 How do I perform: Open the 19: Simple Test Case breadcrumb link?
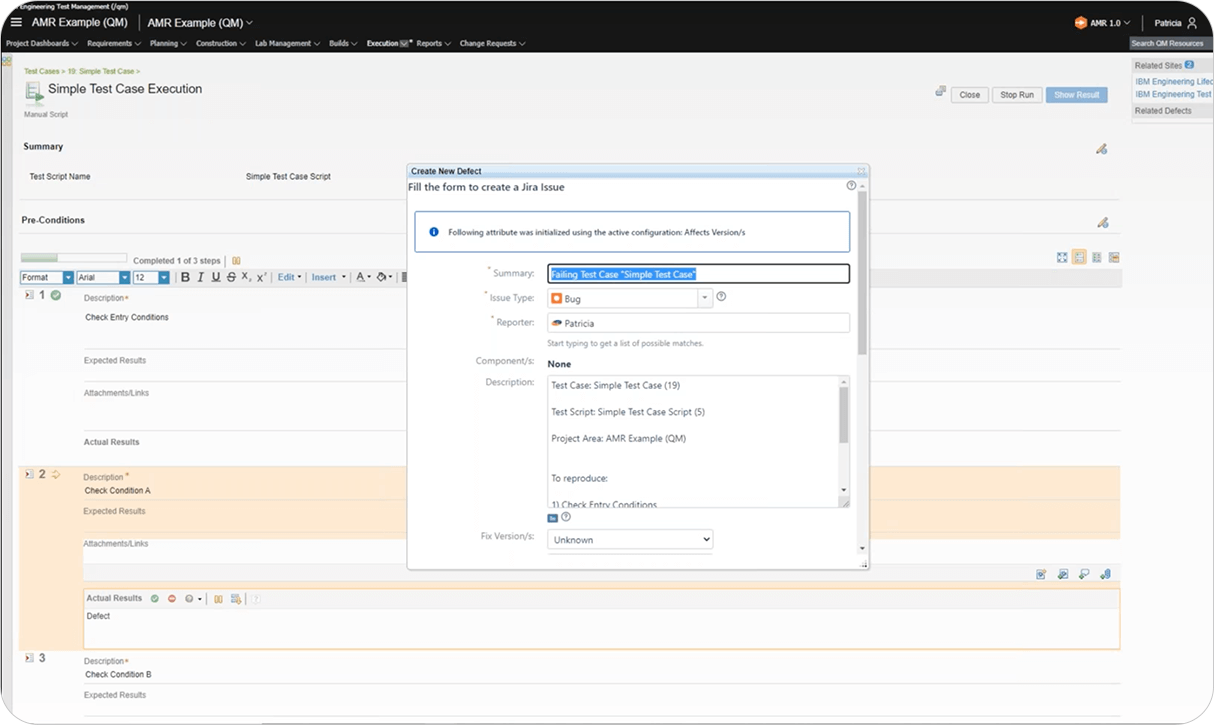(101, 72)
